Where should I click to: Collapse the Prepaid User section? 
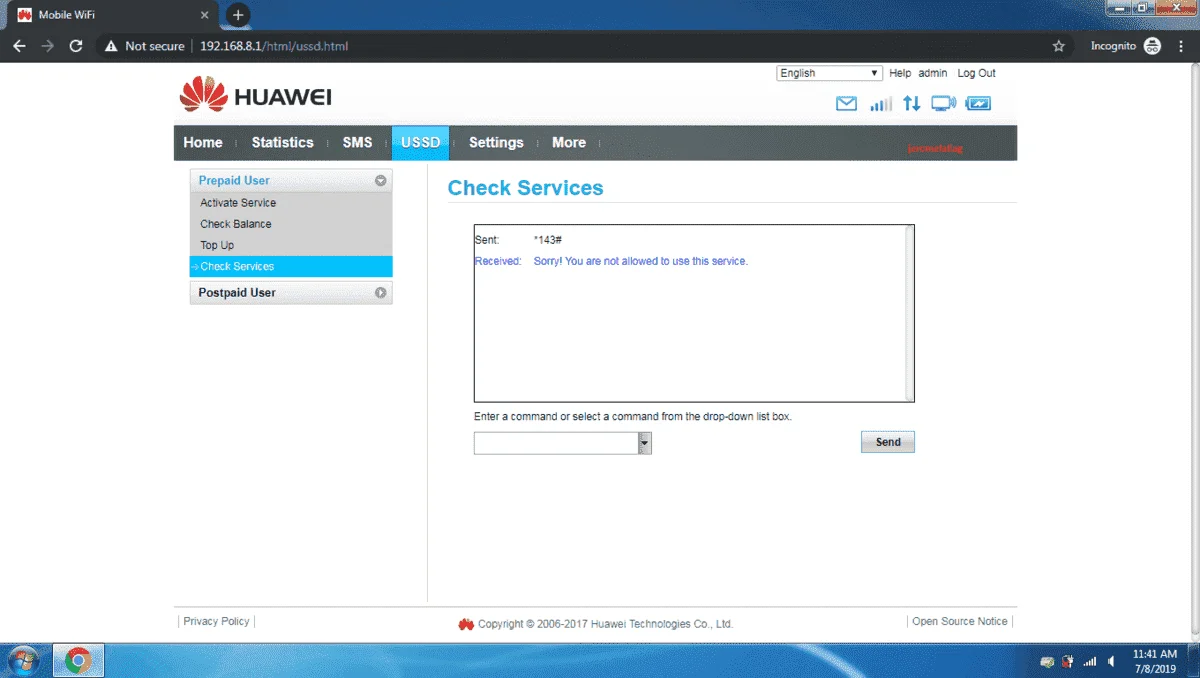(380, 181)
